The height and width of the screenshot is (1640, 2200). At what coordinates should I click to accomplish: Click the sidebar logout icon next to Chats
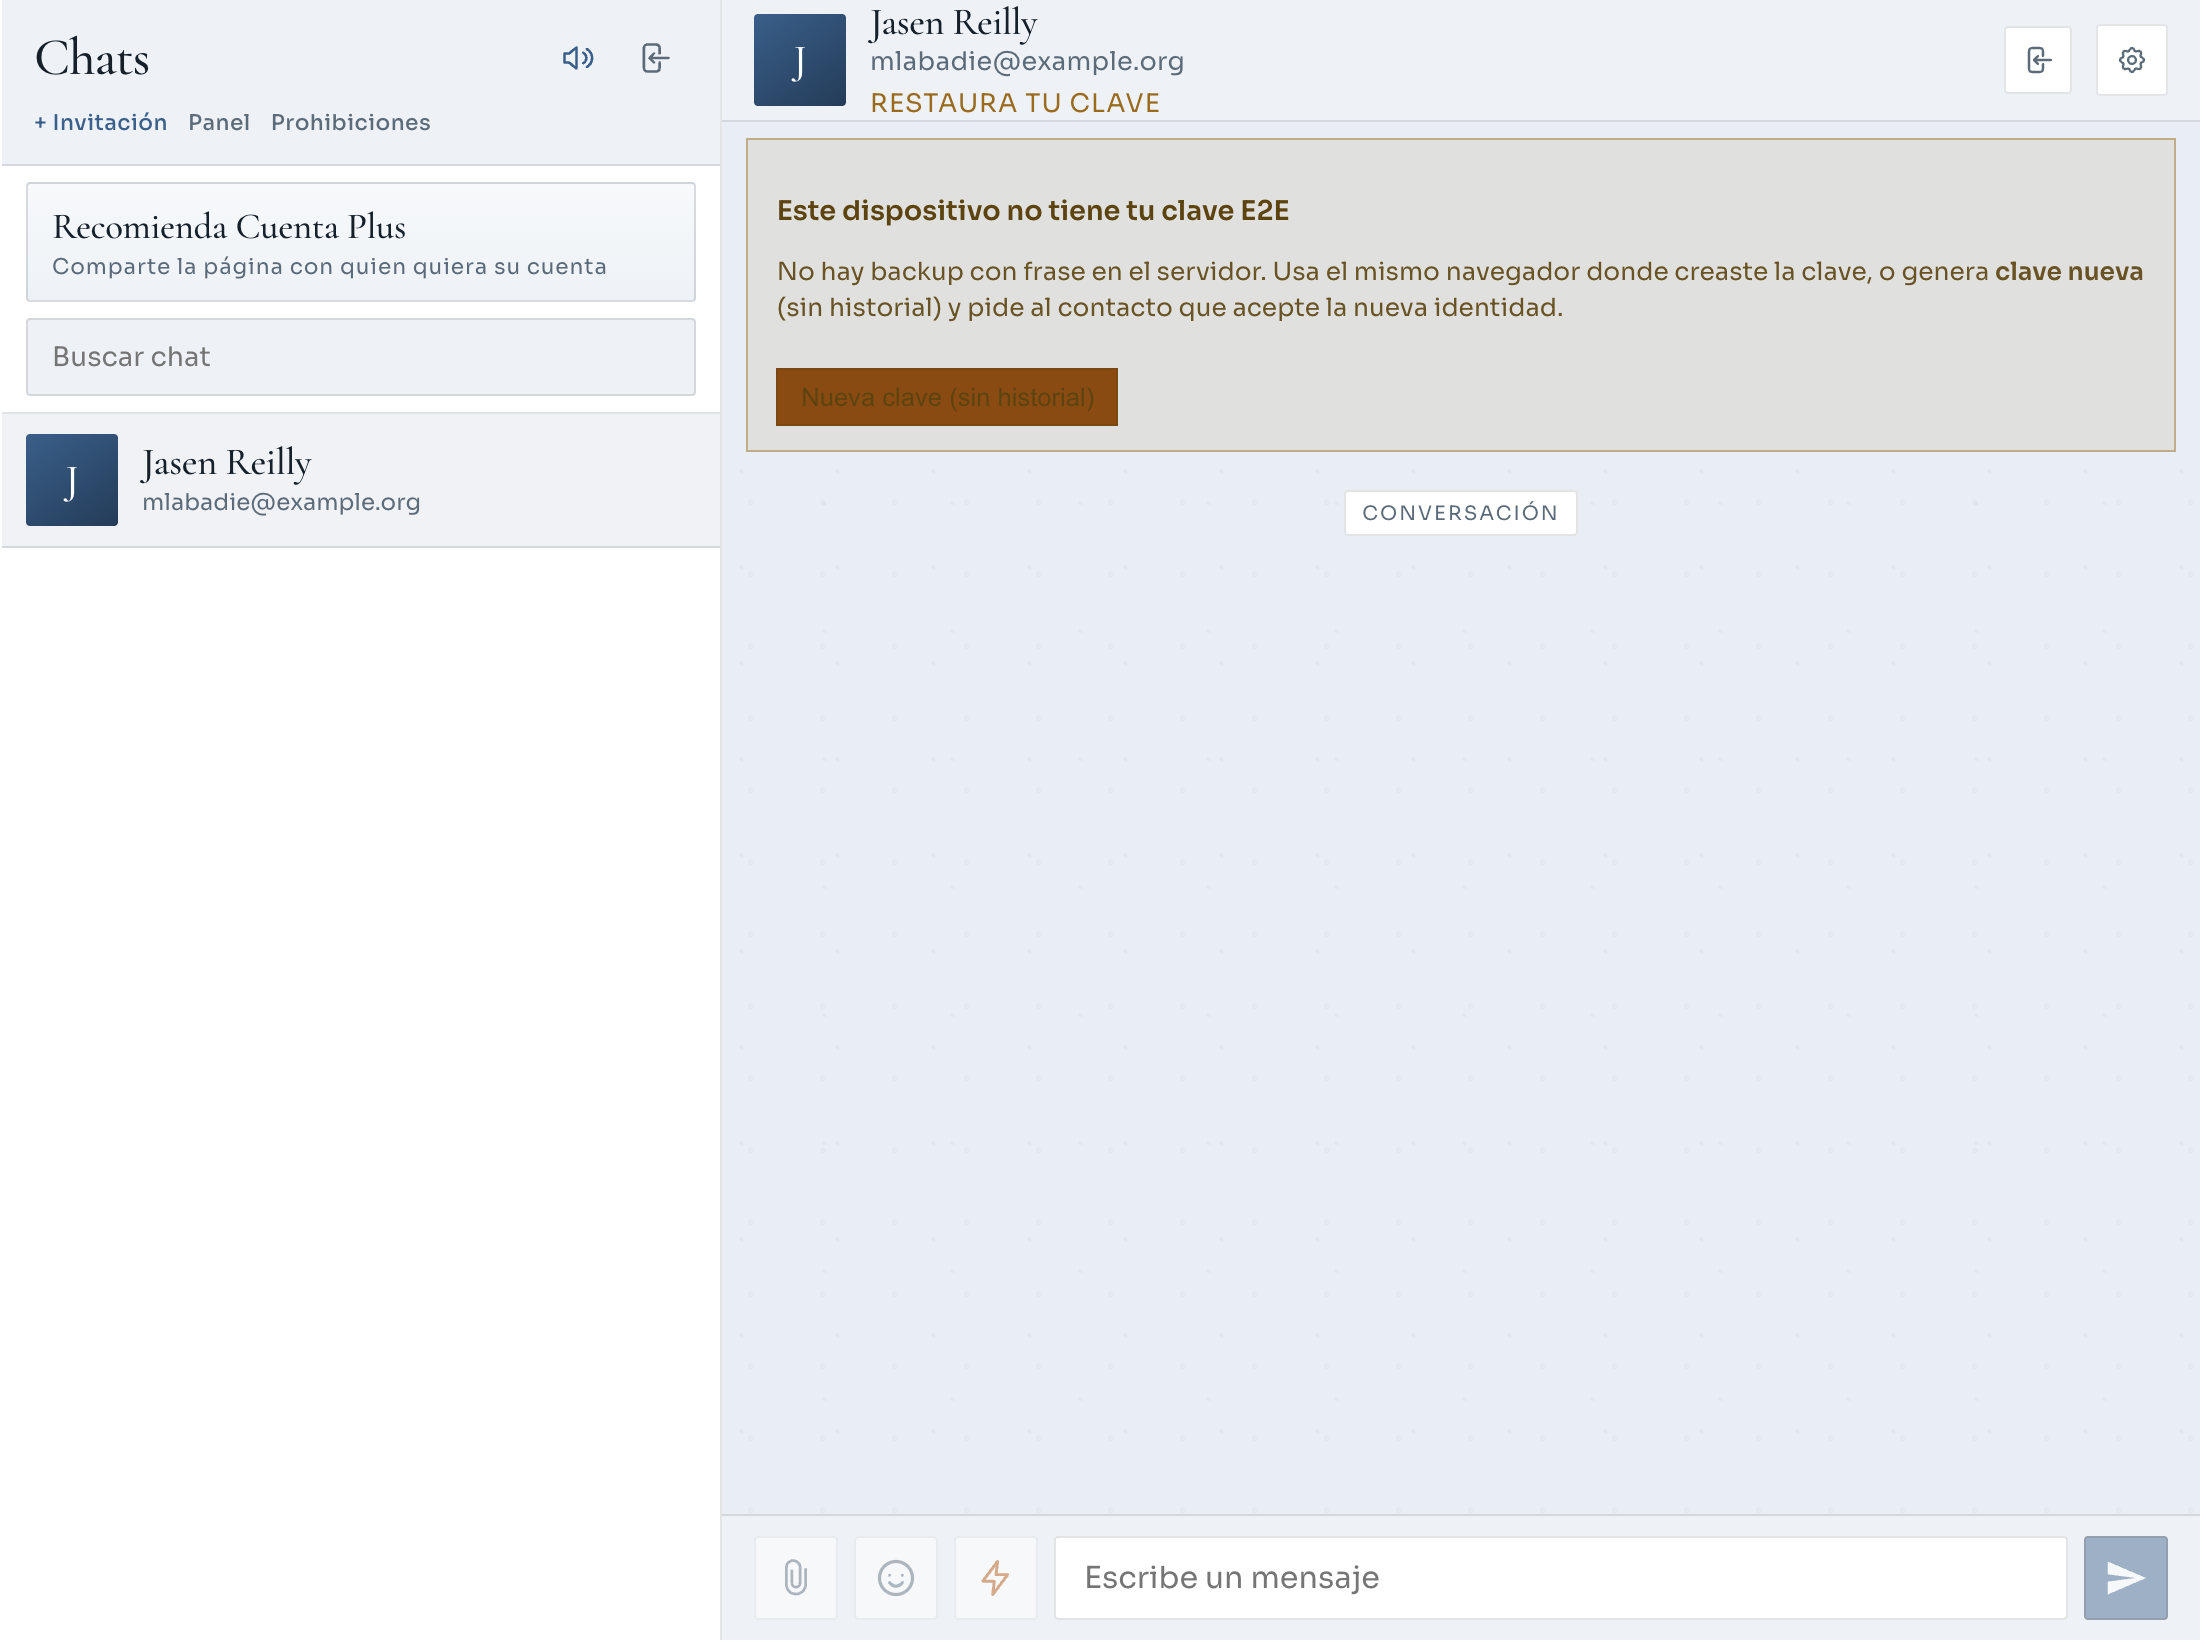click(x=655, y=58)
